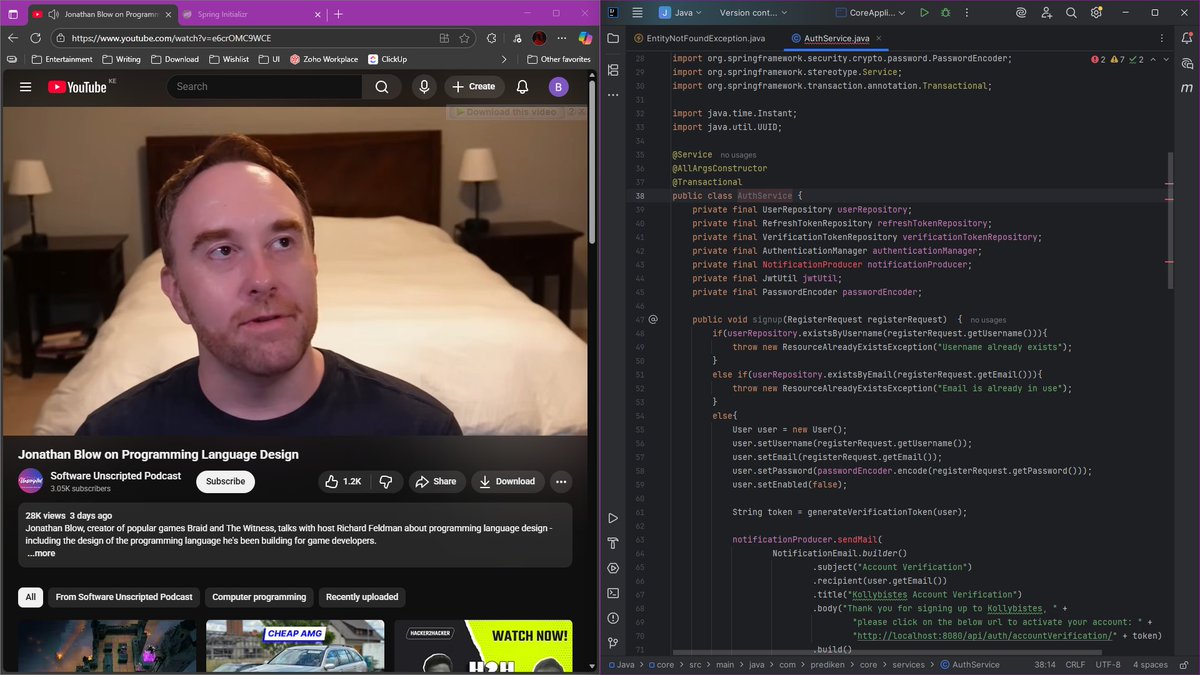Viewport: 1200px width, 675px height.
Task: Open new browser tab plus button
Action: (x=338, y=14)
